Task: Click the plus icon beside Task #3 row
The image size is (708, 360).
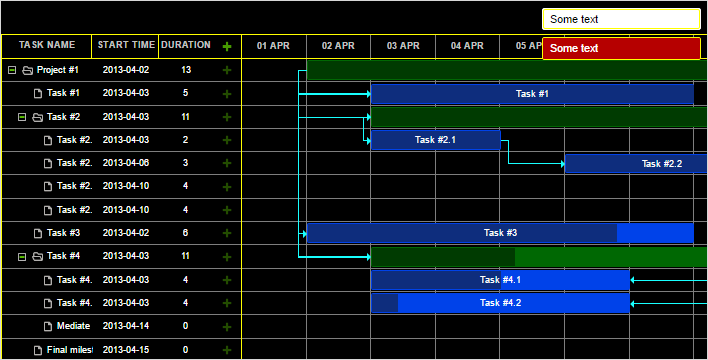Action: [227, 233]
